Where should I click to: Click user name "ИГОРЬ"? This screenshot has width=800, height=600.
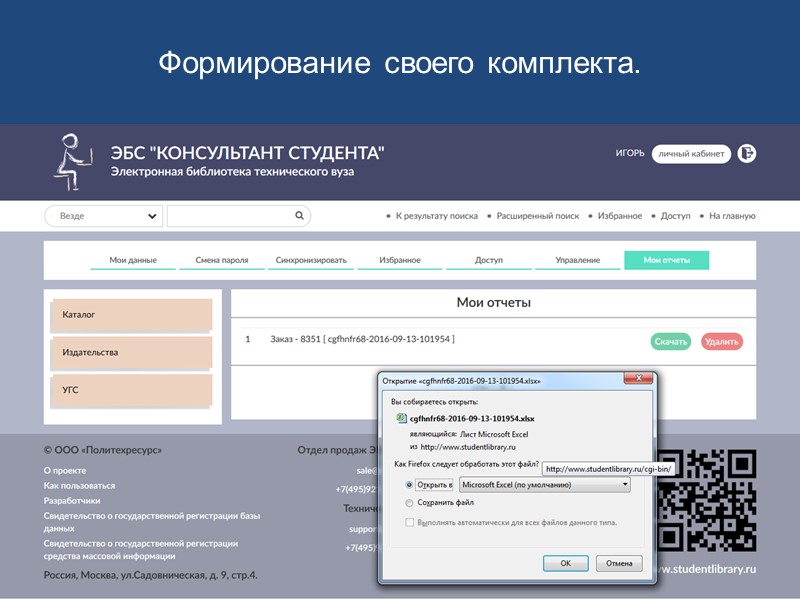(x=630, y=153)
